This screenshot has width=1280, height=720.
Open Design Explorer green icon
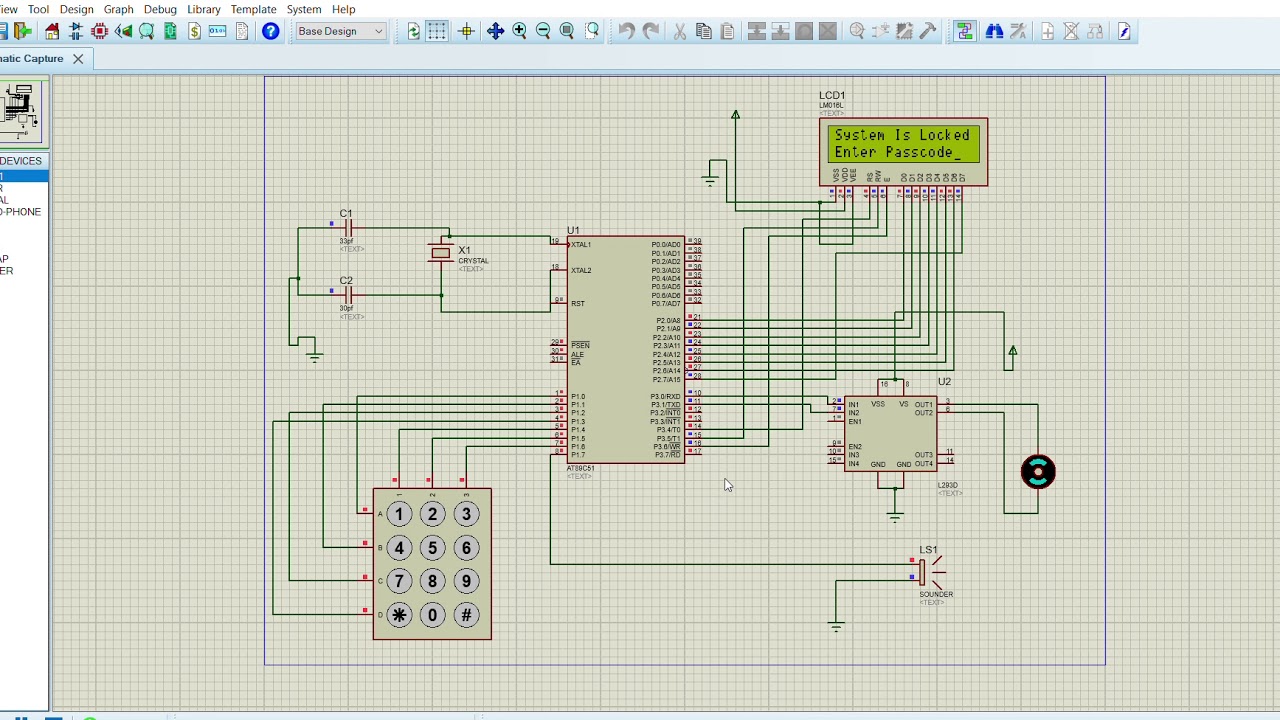point(170,31)
